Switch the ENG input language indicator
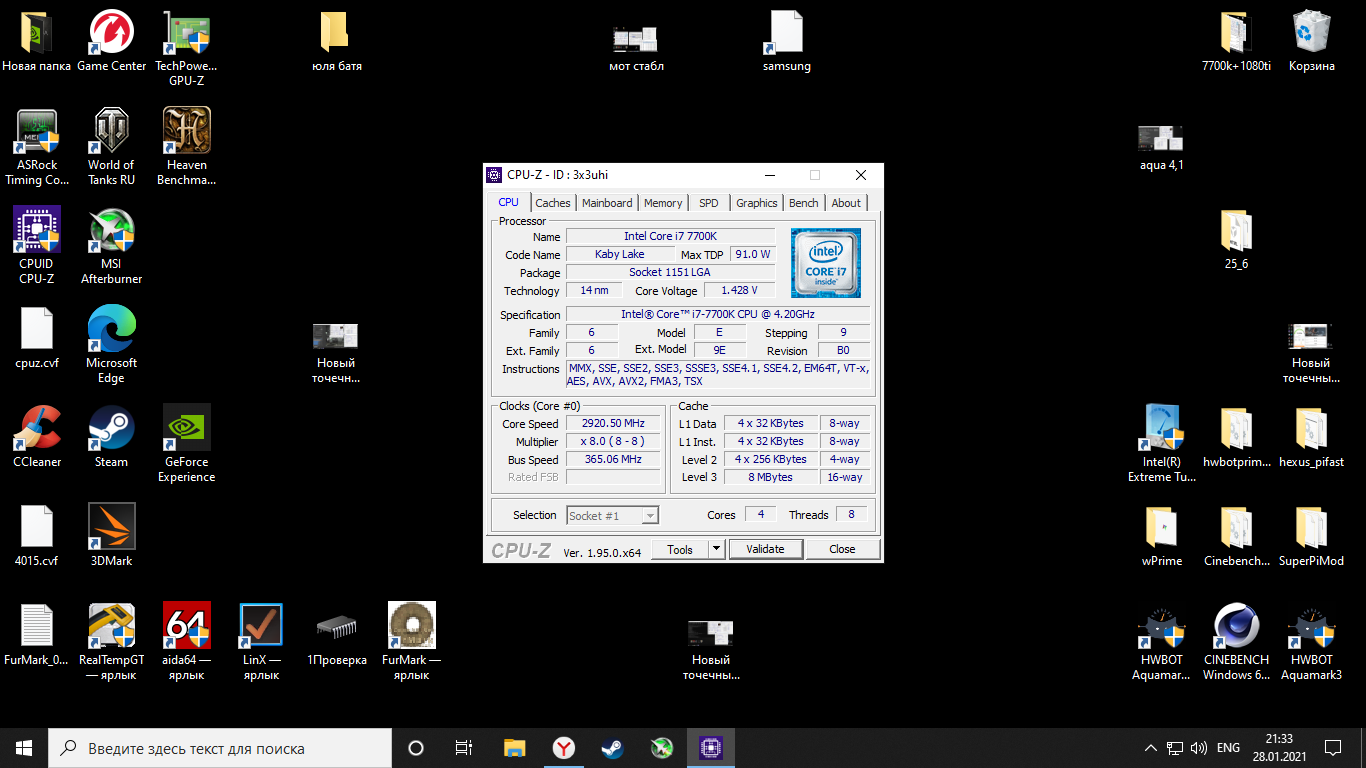Screen dimensions: 1366x768 pyautogui.click(x=1228, y=748)
